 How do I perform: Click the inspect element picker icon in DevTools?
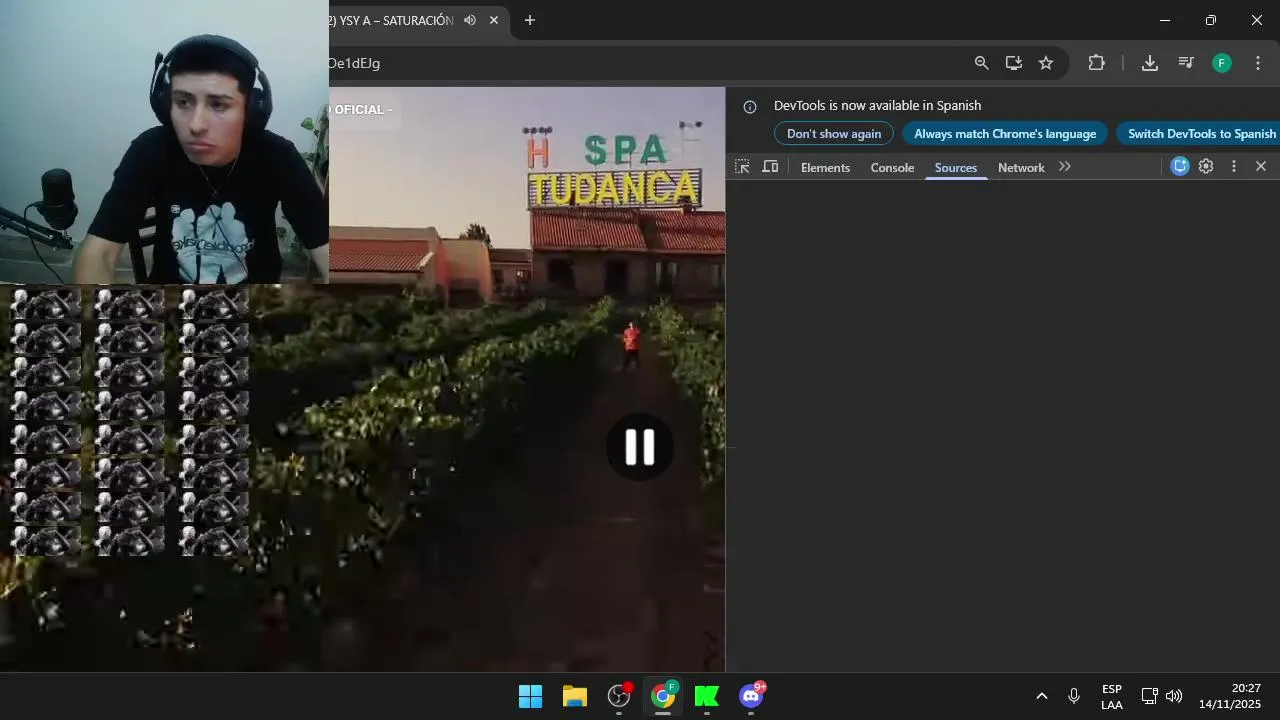pyautogui.click(x=742, y=167)
